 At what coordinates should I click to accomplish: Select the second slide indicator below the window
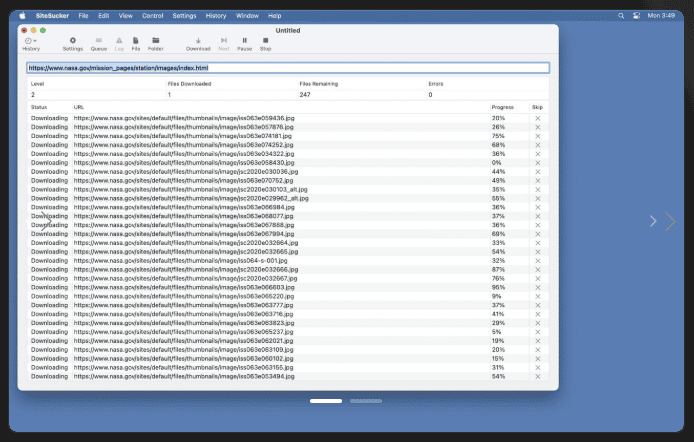pos(366,401)
